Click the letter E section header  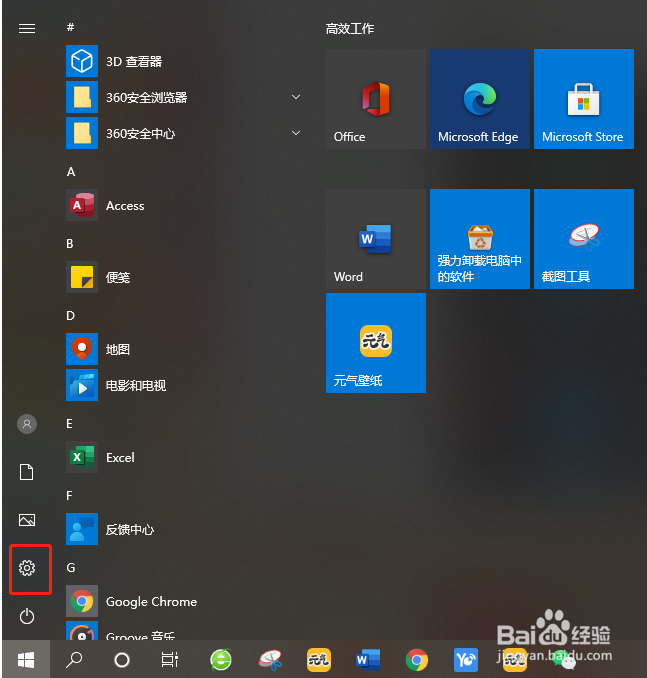point(69,423)
